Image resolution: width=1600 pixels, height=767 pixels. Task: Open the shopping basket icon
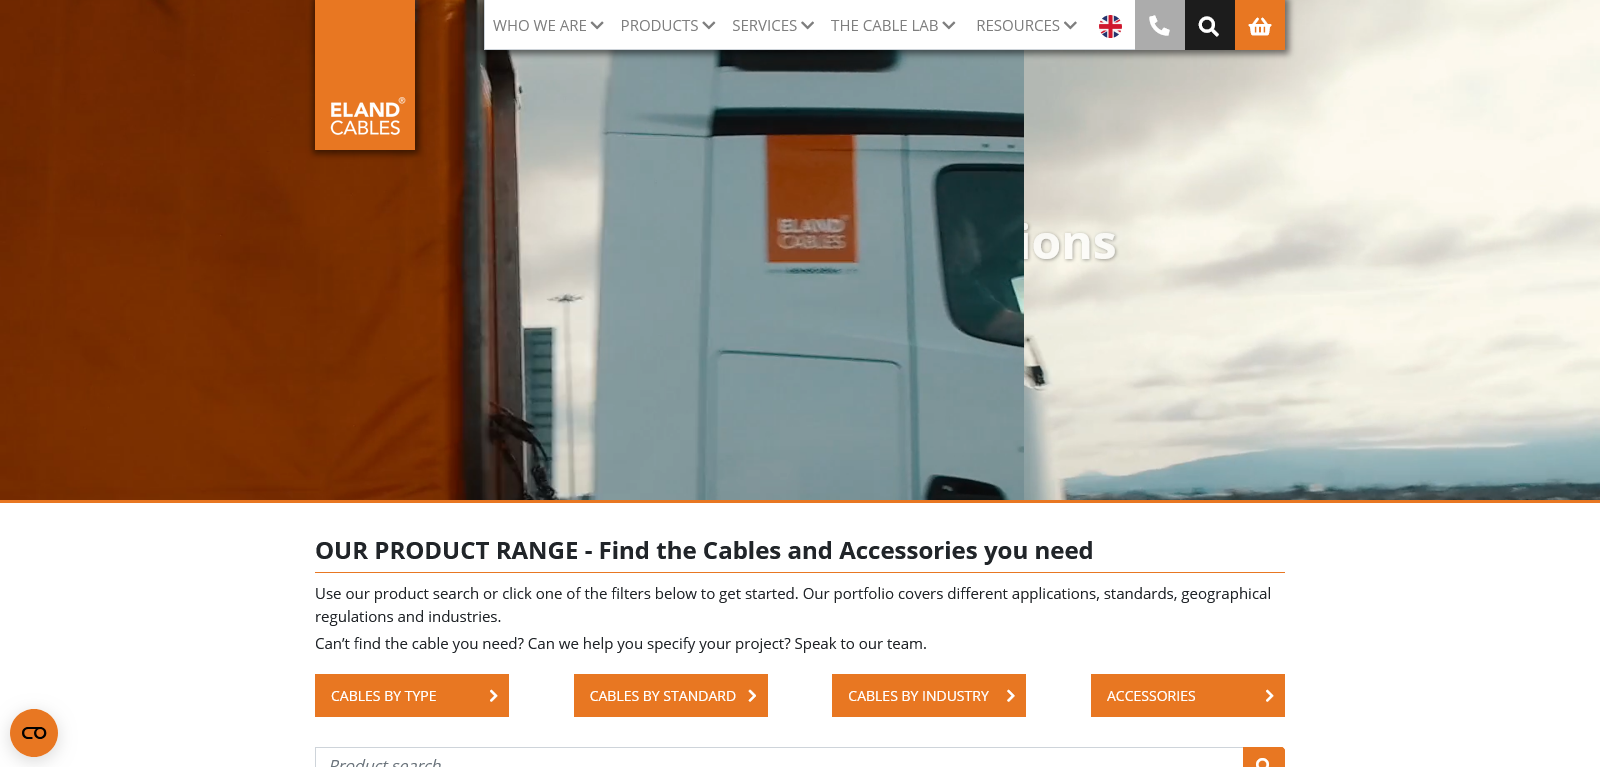click(x=1260, y=26)
